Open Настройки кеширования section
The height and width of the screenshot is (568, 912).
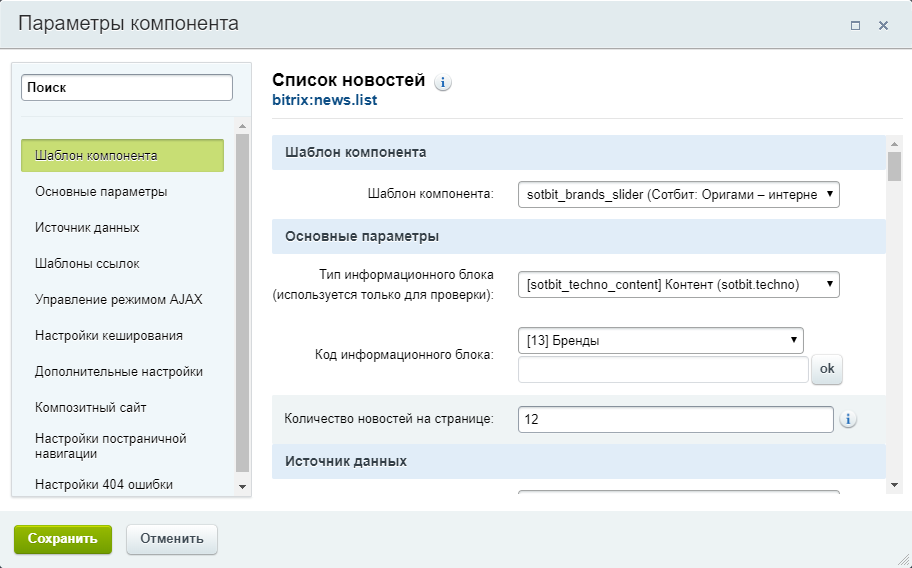[109, 335]
